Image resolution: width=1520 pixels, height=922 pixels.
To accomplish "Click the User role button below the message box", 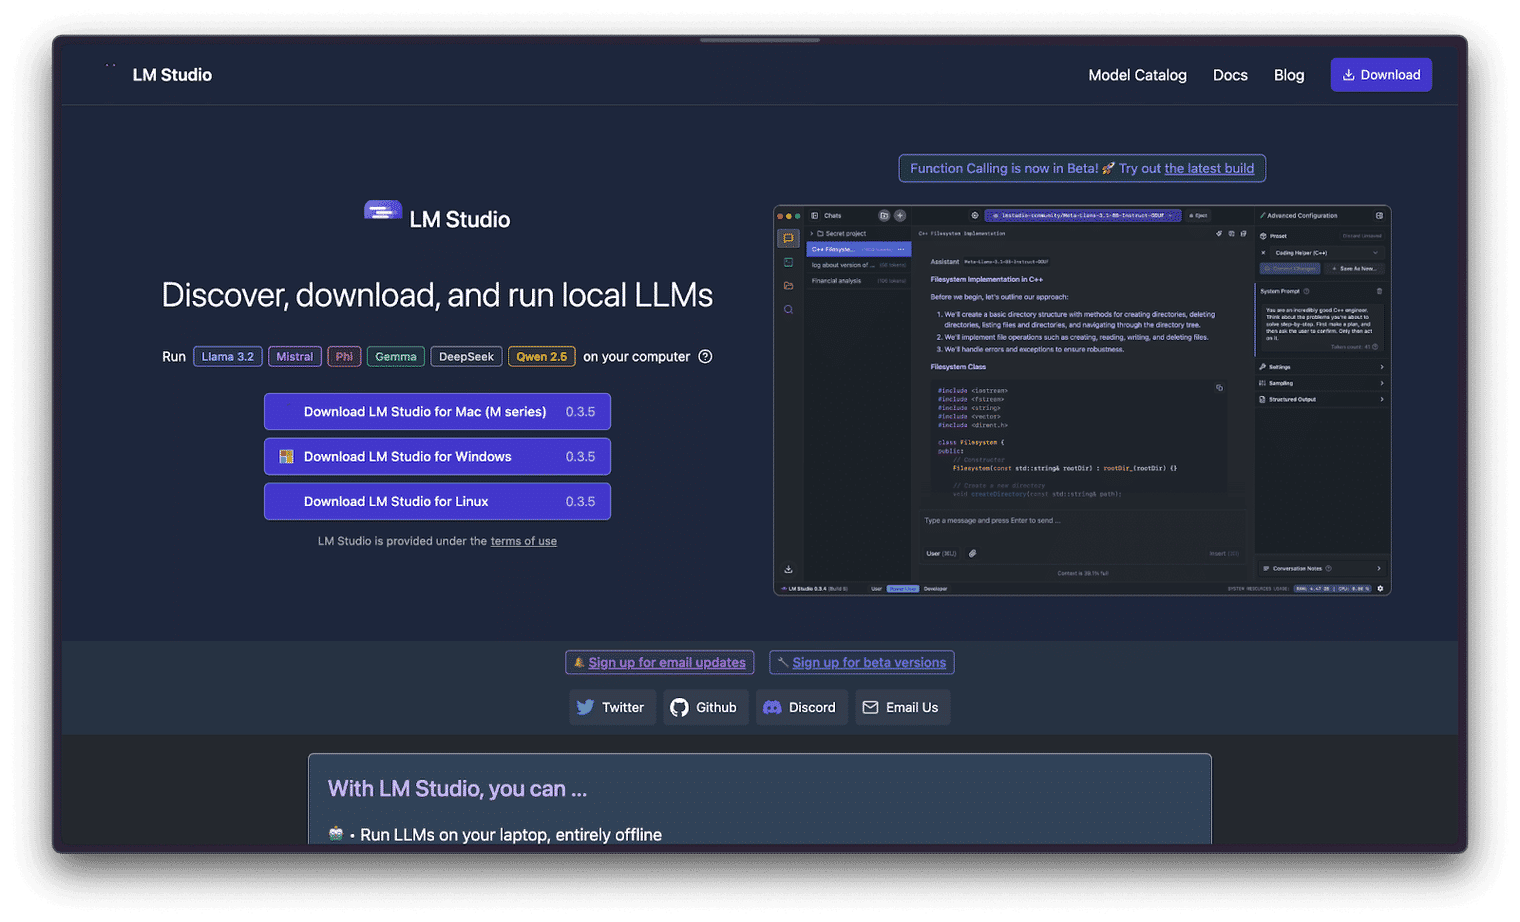I will [941, 553].
